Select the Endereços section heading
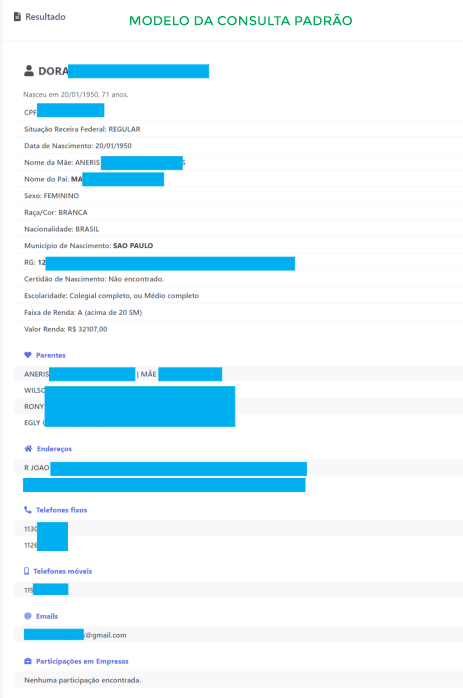 [x=54, y=449]
